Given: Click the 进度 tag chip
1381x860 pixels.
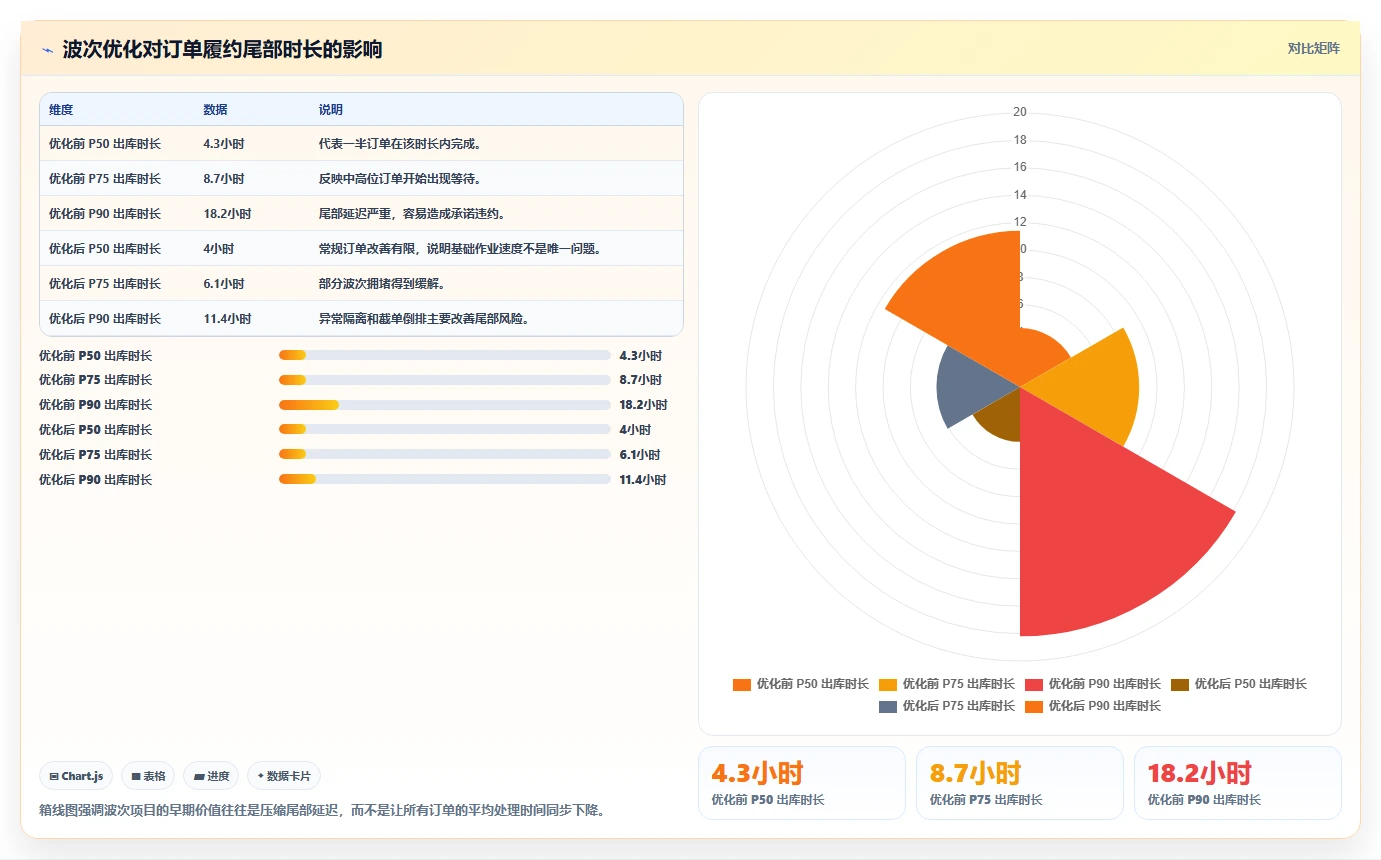Looking at the screenshot, I should tap(211, 776).
